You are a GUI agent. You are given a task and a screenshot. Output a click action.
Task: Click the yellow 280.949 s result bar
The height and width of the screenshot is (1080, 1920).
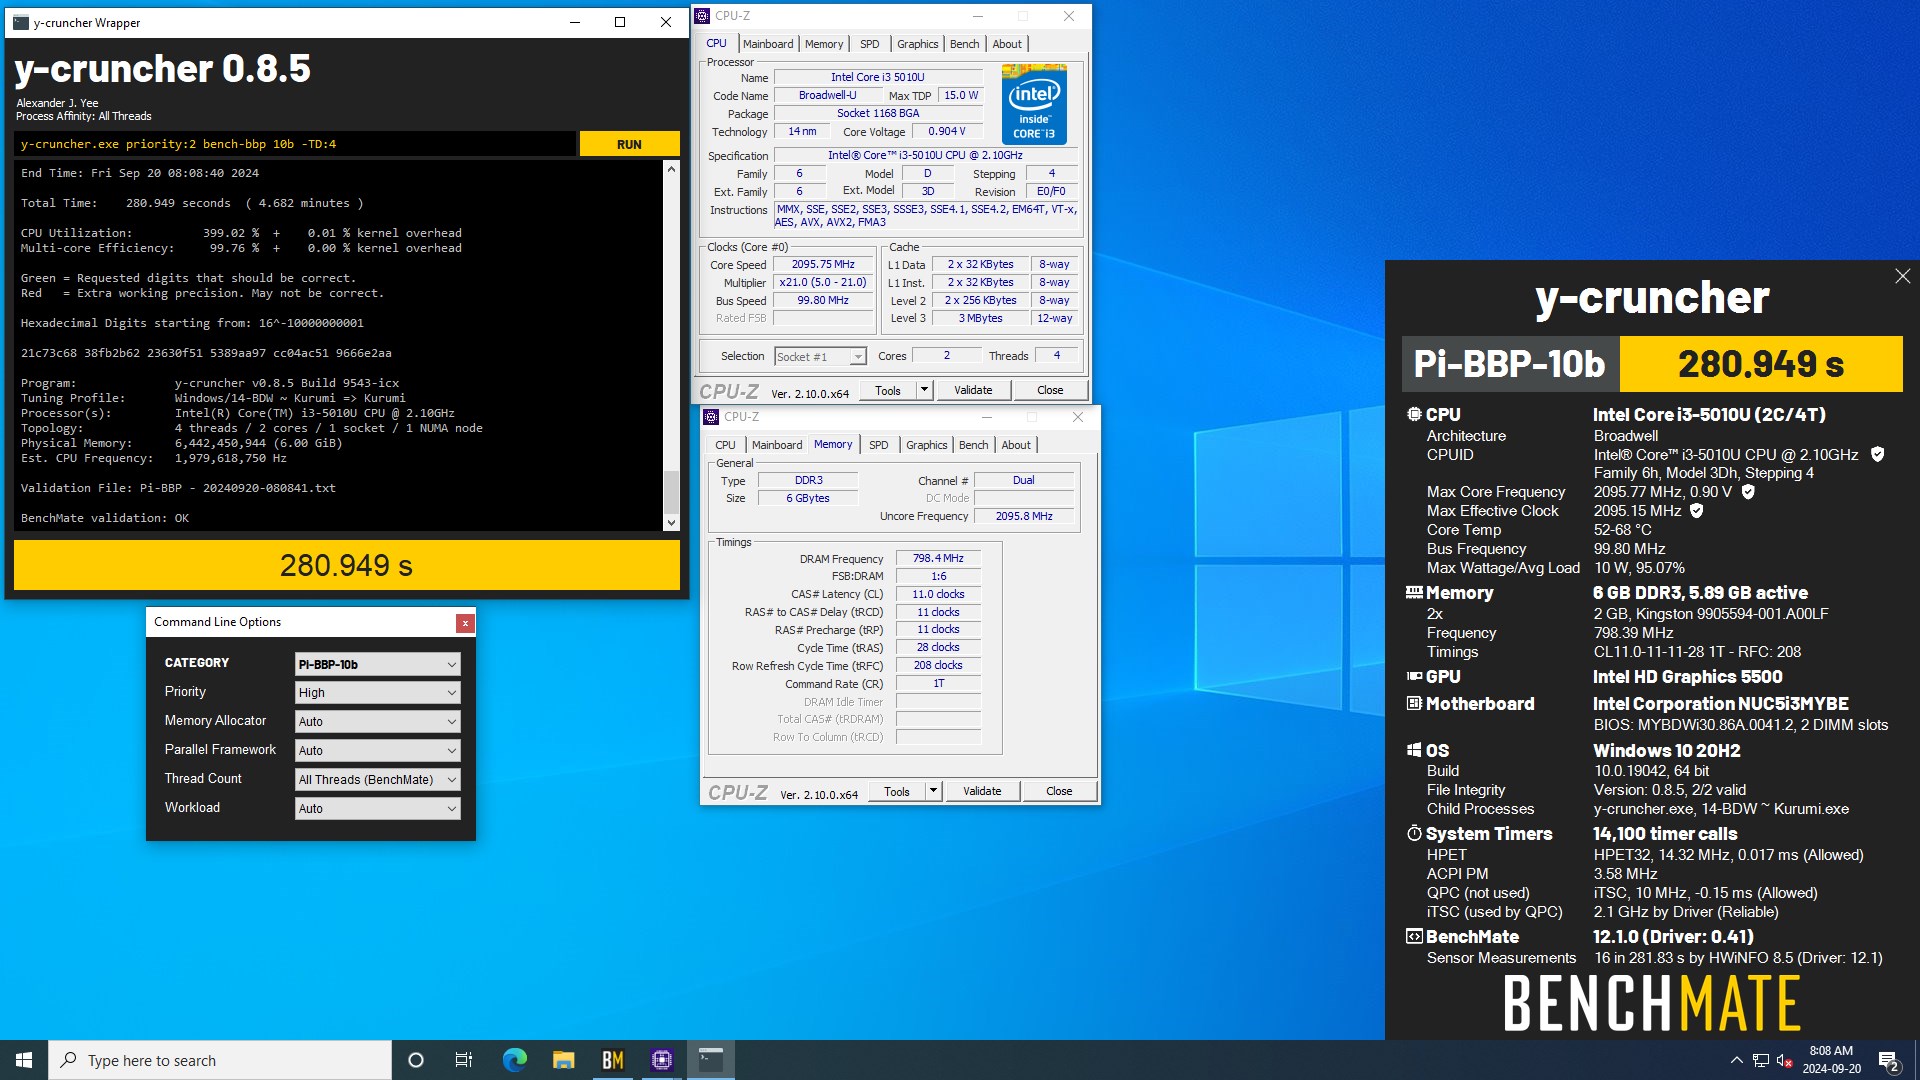[x=347, y=565]
